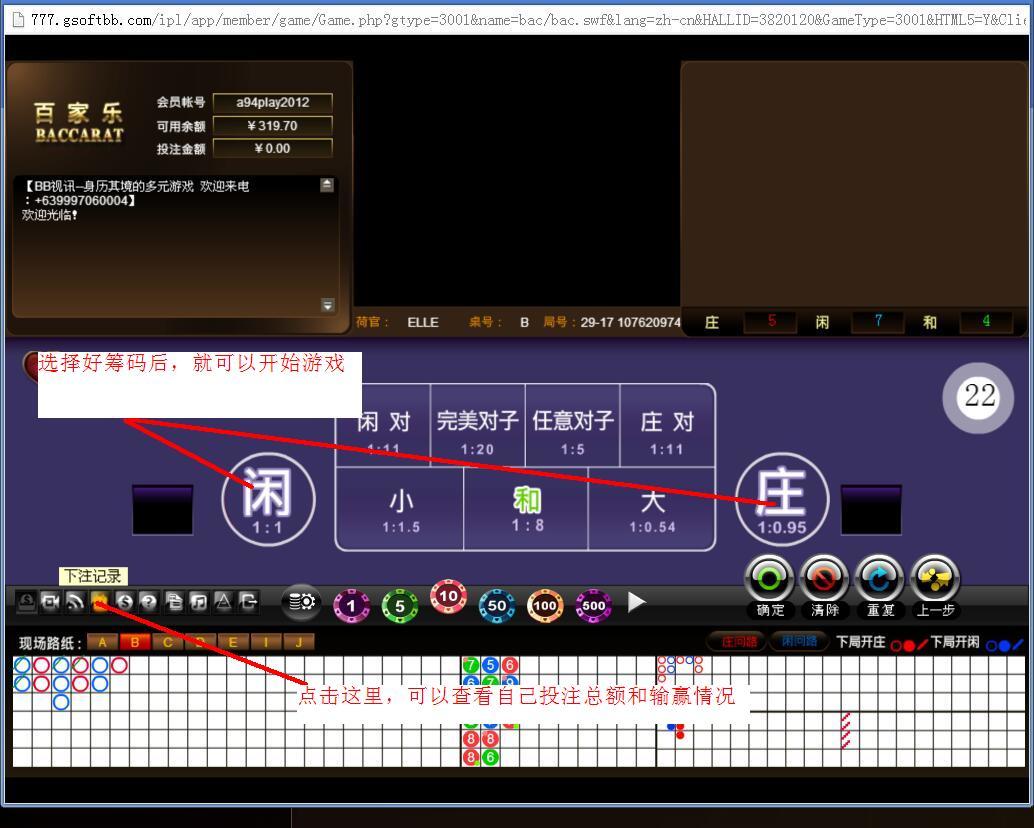
Task: Click the tie count 4
Action: (986, 321)
